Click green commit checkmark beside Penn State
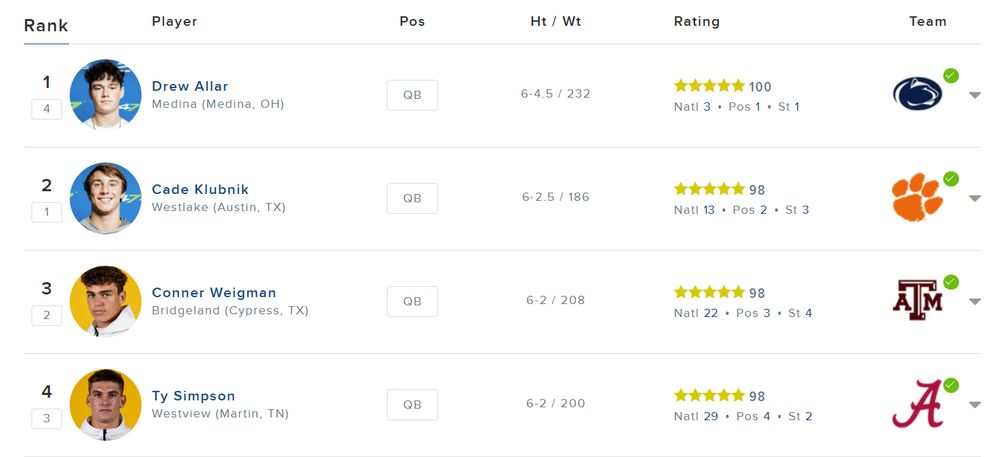 [x=951, y=75]
